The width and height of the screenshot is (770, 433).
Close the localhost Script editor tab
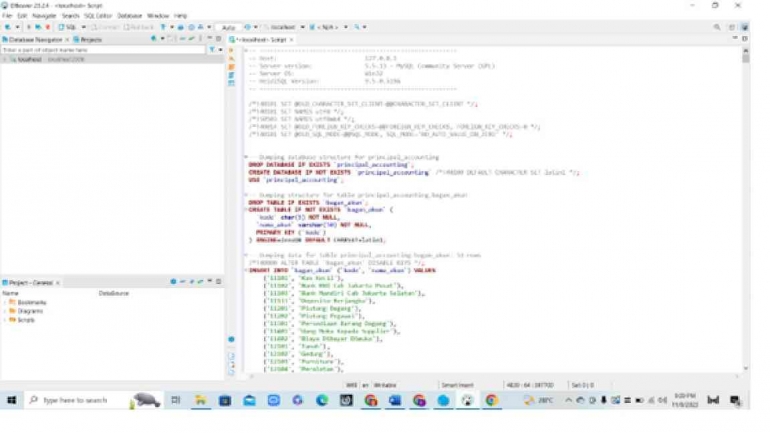291,39
